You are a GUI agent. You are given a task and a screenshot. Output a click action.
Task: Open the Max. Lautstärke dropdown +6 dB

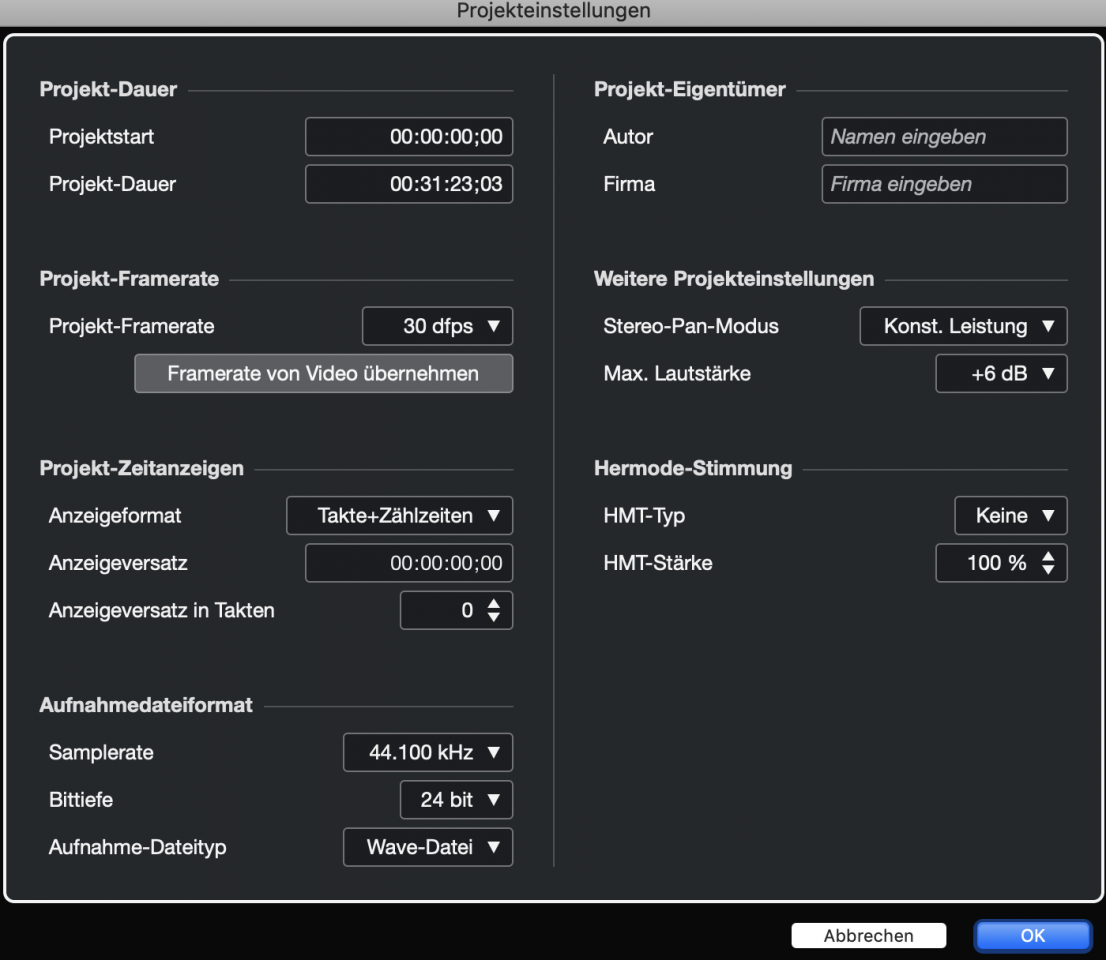pyautogui.click(x=1001, y=373)
